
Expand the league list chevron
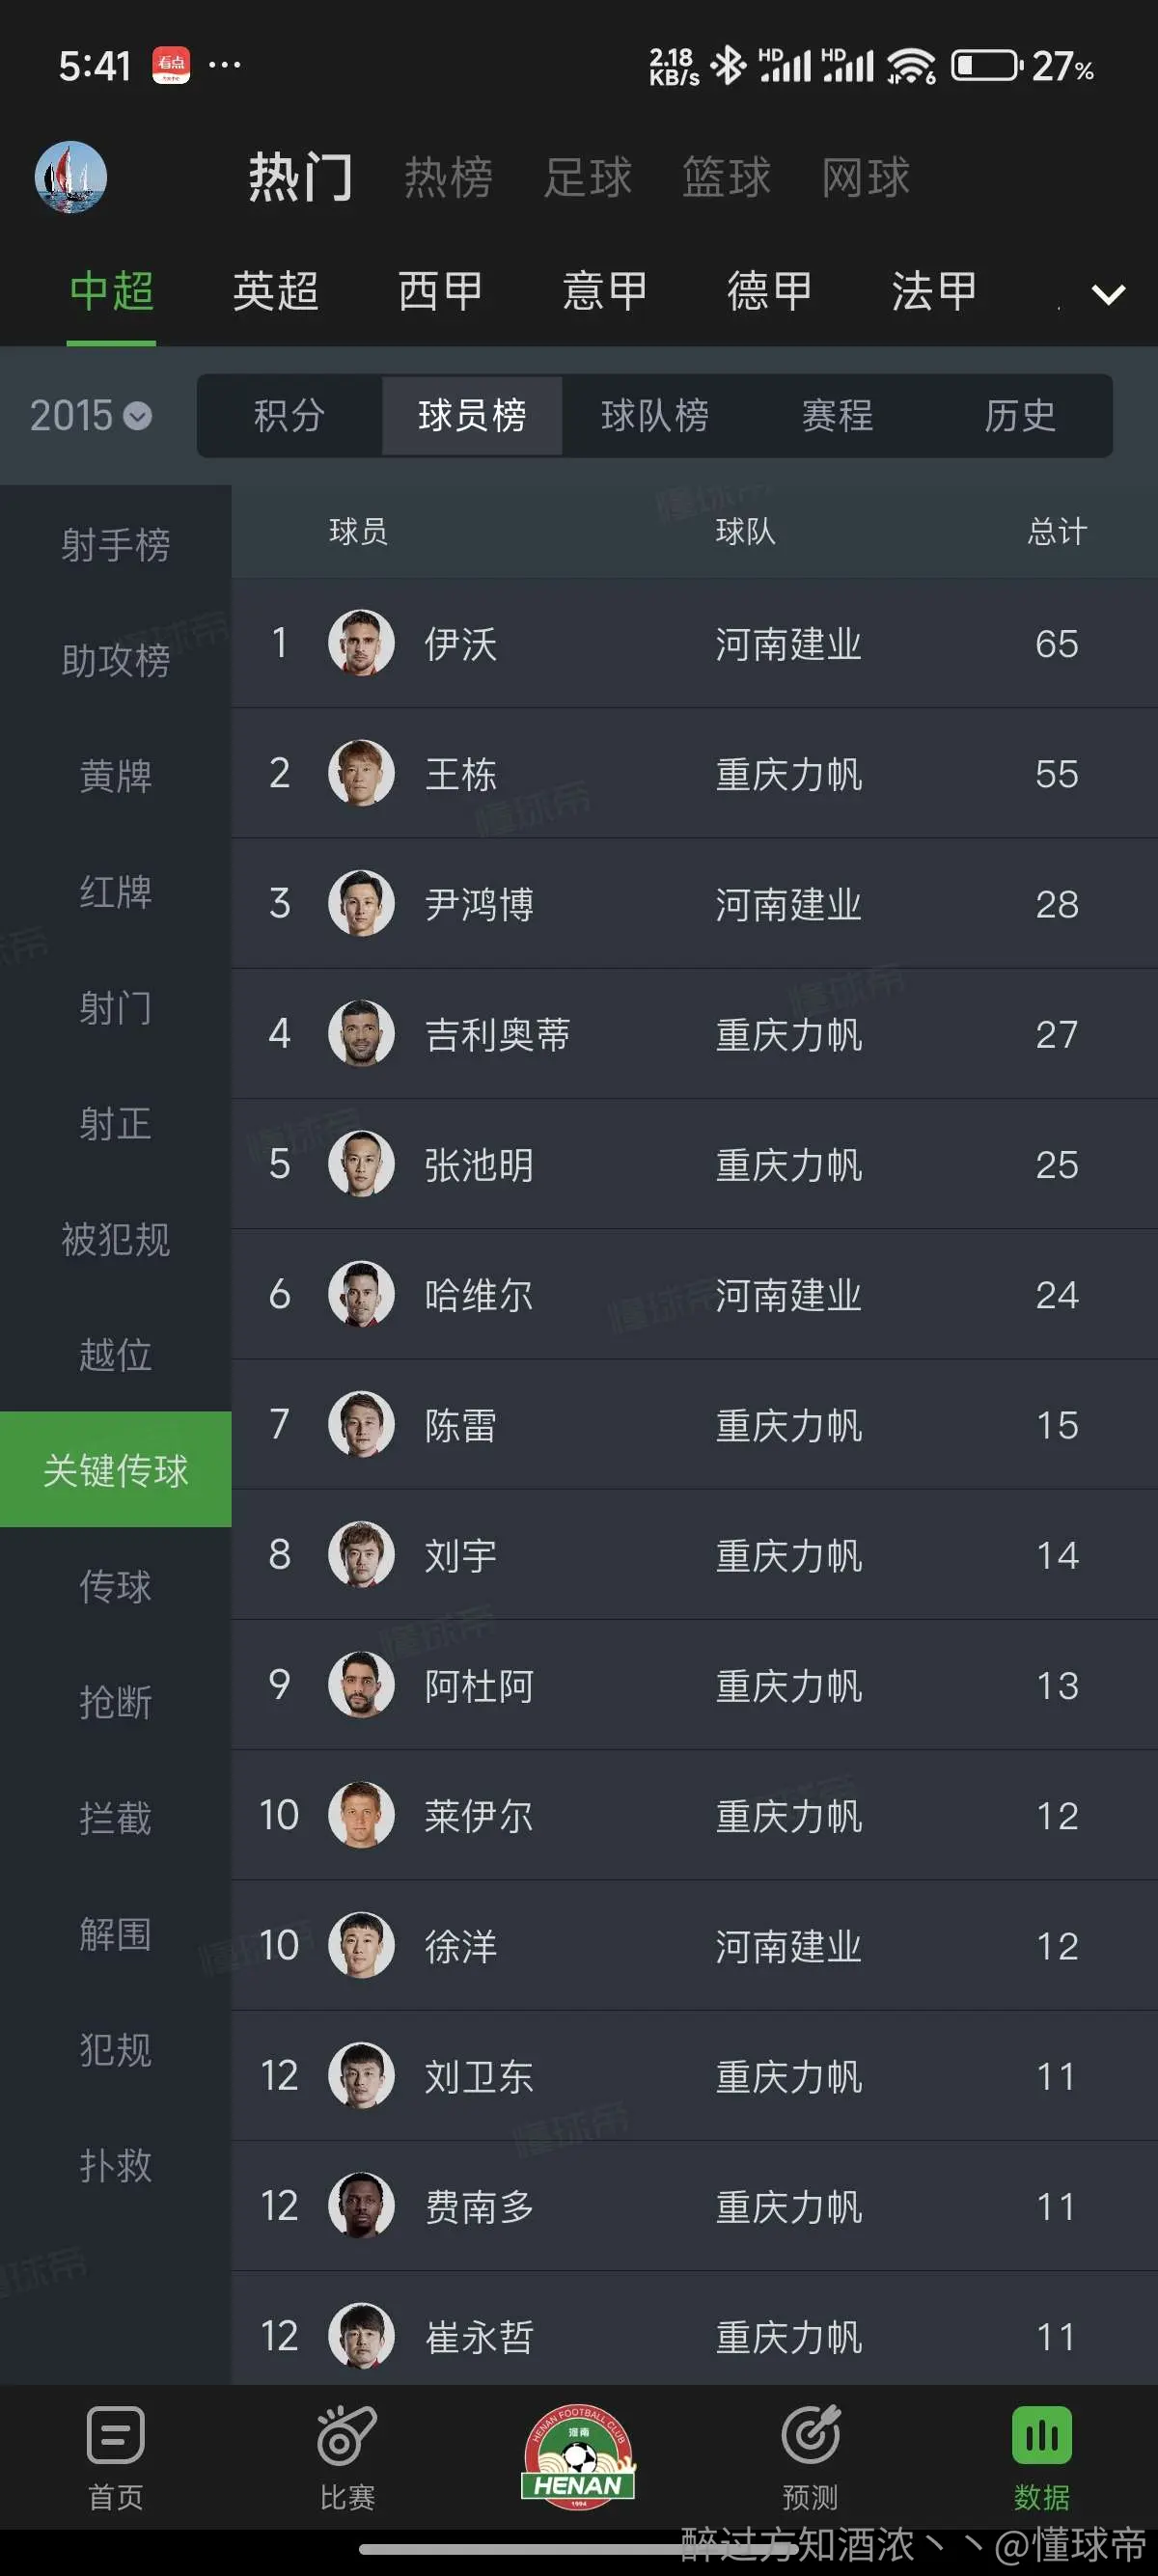[1108, 294]
